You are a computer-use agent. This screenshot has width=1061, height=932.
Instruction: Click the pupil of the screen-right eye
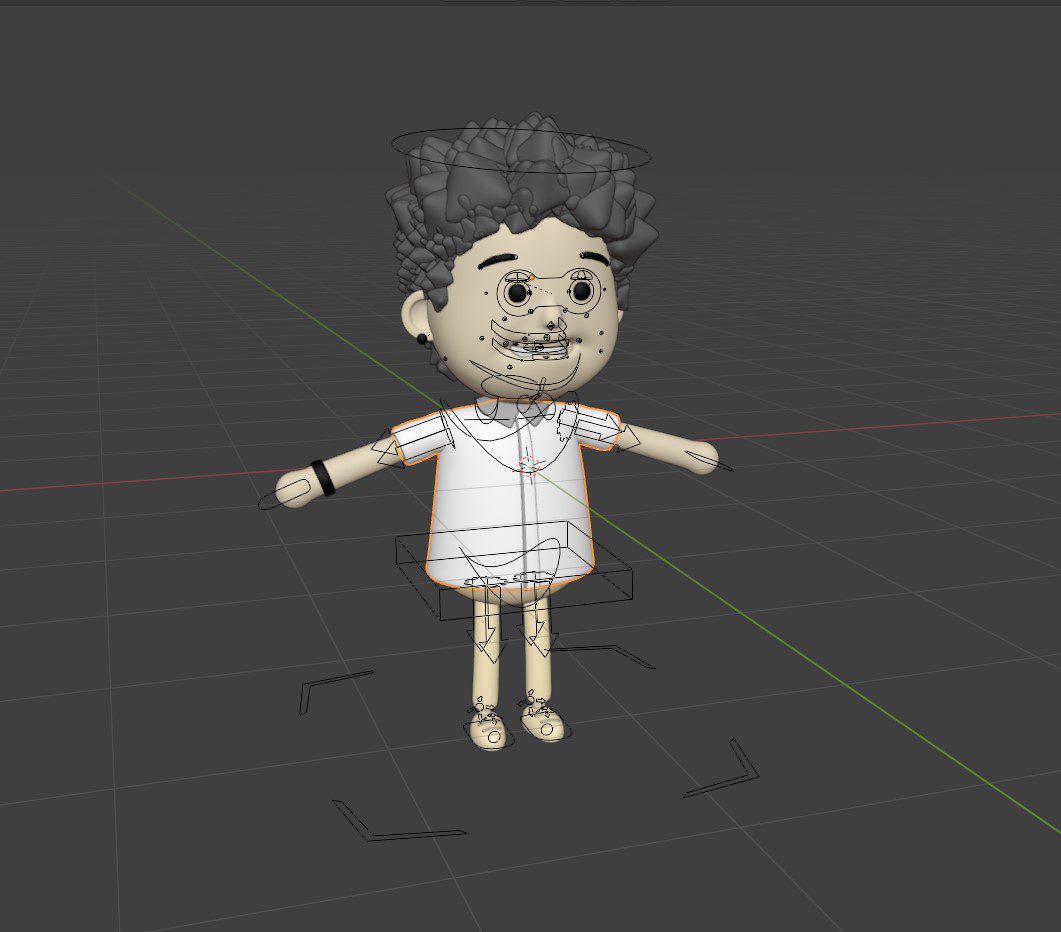pos(581,291)
